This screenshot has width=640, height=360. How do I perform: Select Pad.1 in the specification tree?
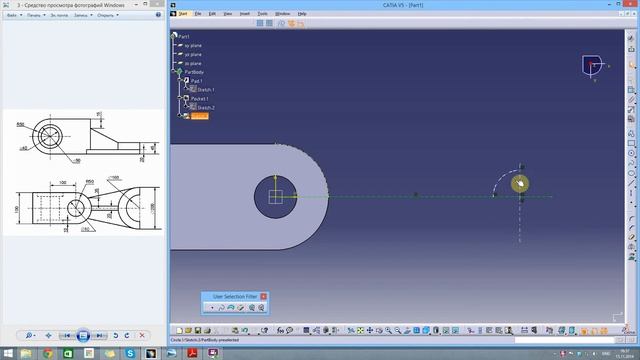(x=196, y=81)
